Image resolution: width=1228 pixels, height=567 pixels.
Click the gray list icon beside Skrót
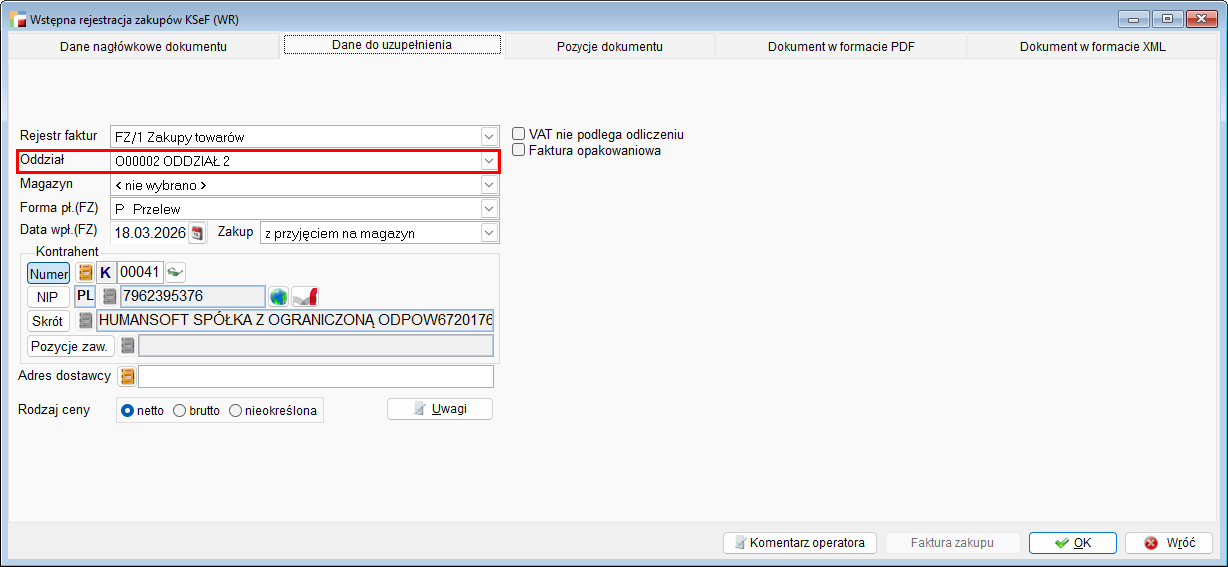(x=86, y=321)
